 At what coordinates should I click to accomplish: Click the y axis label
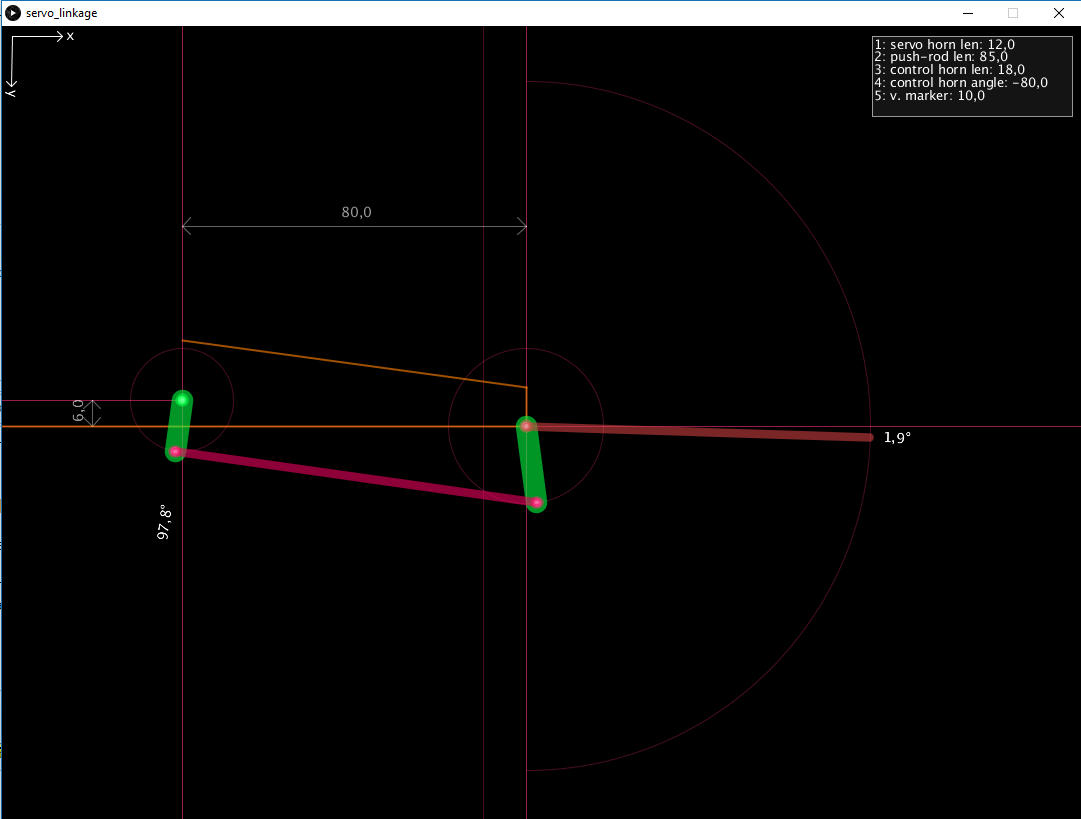click(x=12, y=91)
